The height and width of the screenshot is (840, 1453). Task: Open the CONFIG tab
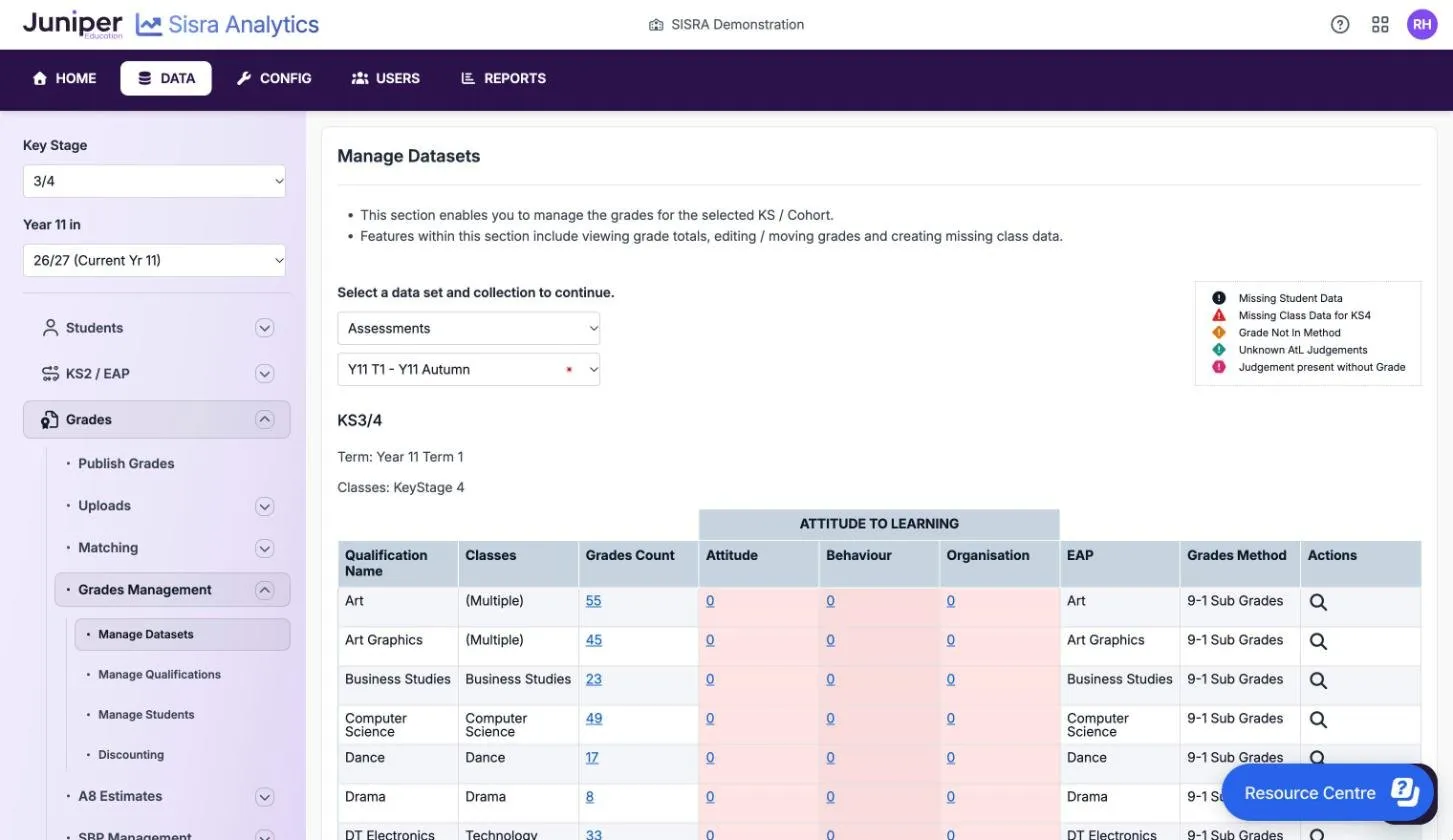[274, 78]
